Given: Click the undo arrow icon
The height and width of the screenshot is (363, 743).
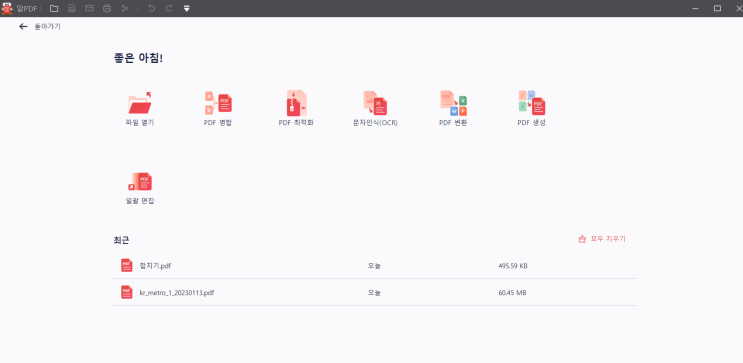Looking at the screenshot, I should (152, 9).
